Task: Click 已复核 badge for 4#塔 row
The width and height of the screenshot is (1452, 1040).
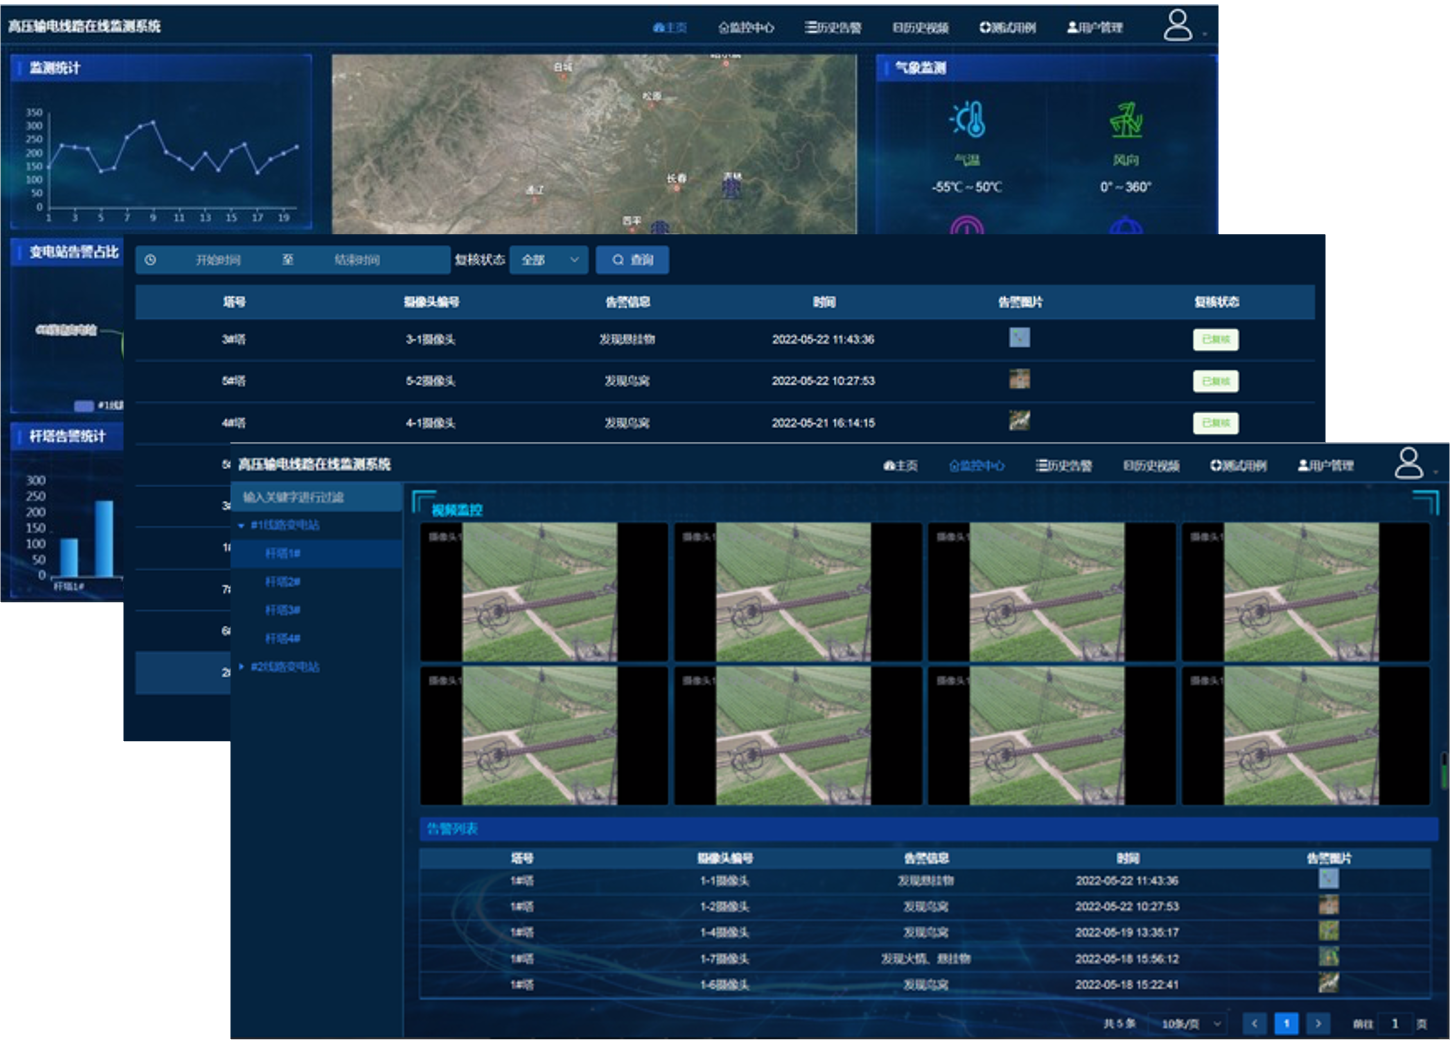Action: click(x=1216, y=423)
